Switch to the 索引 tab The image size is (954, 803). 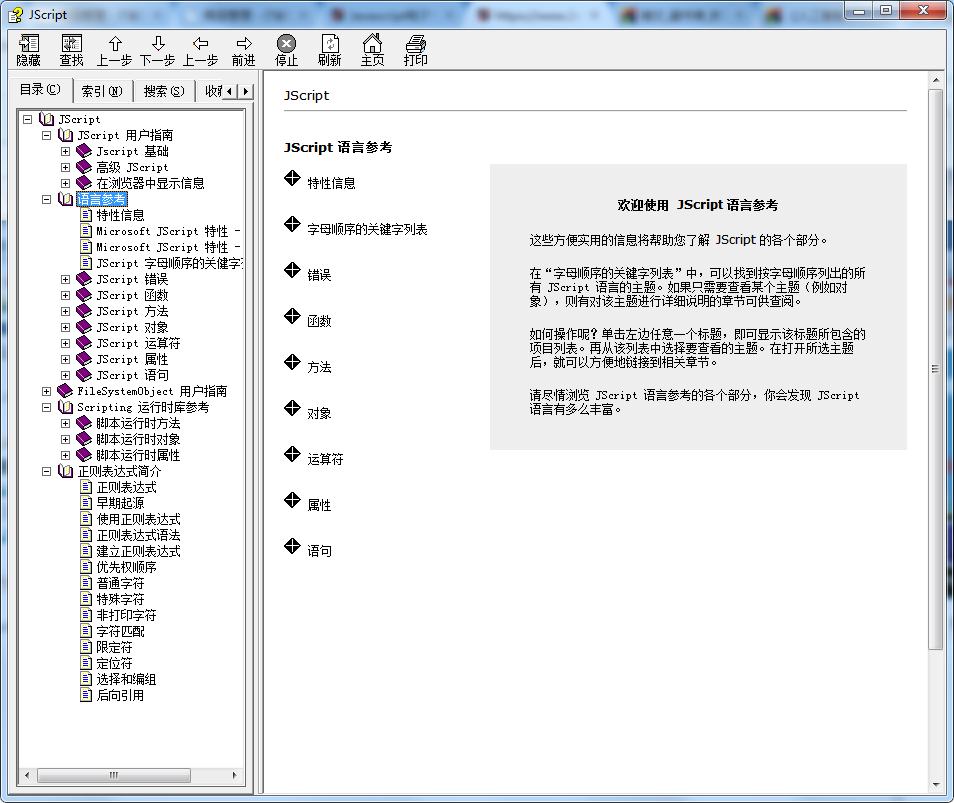pos(101,91)
